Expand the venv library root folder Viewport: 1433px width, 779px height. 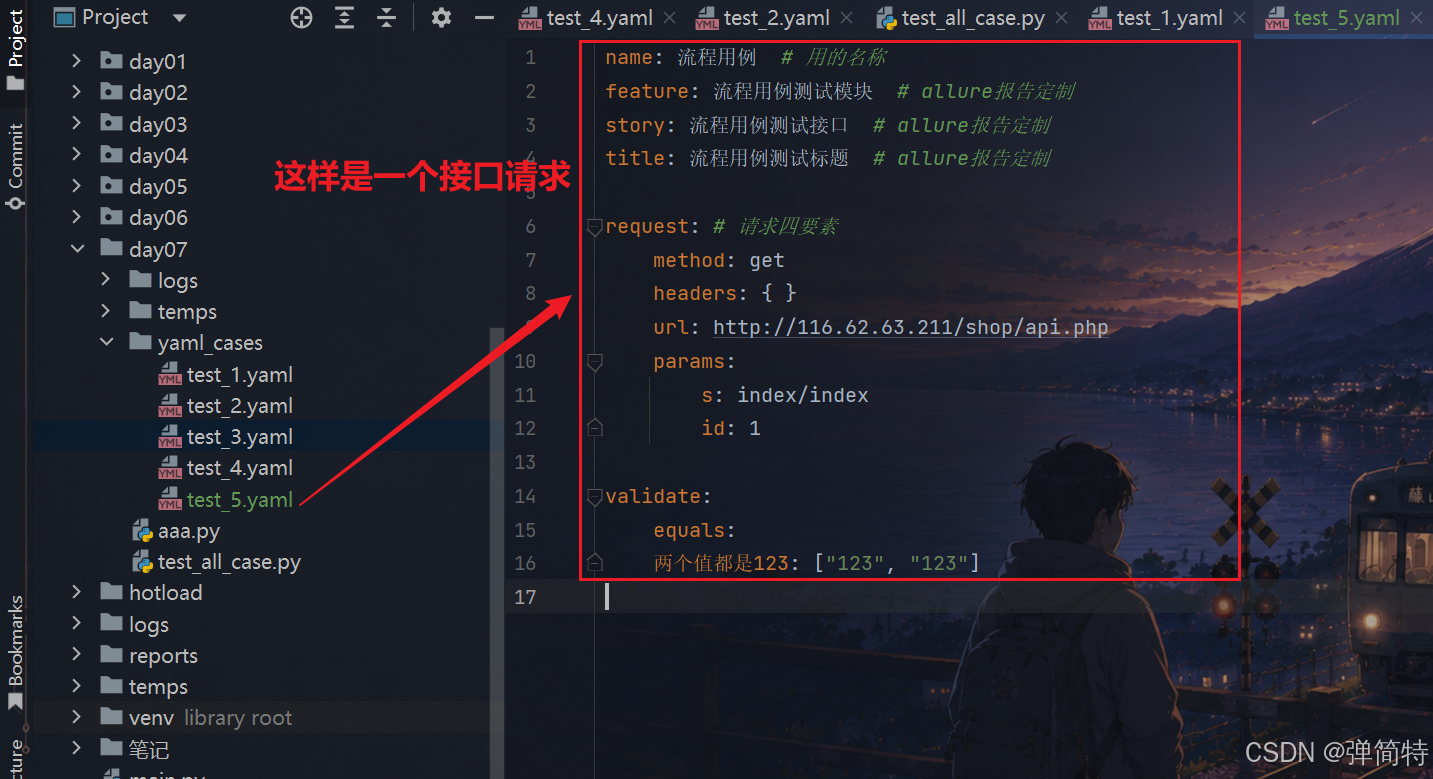(x=77, y=717)
